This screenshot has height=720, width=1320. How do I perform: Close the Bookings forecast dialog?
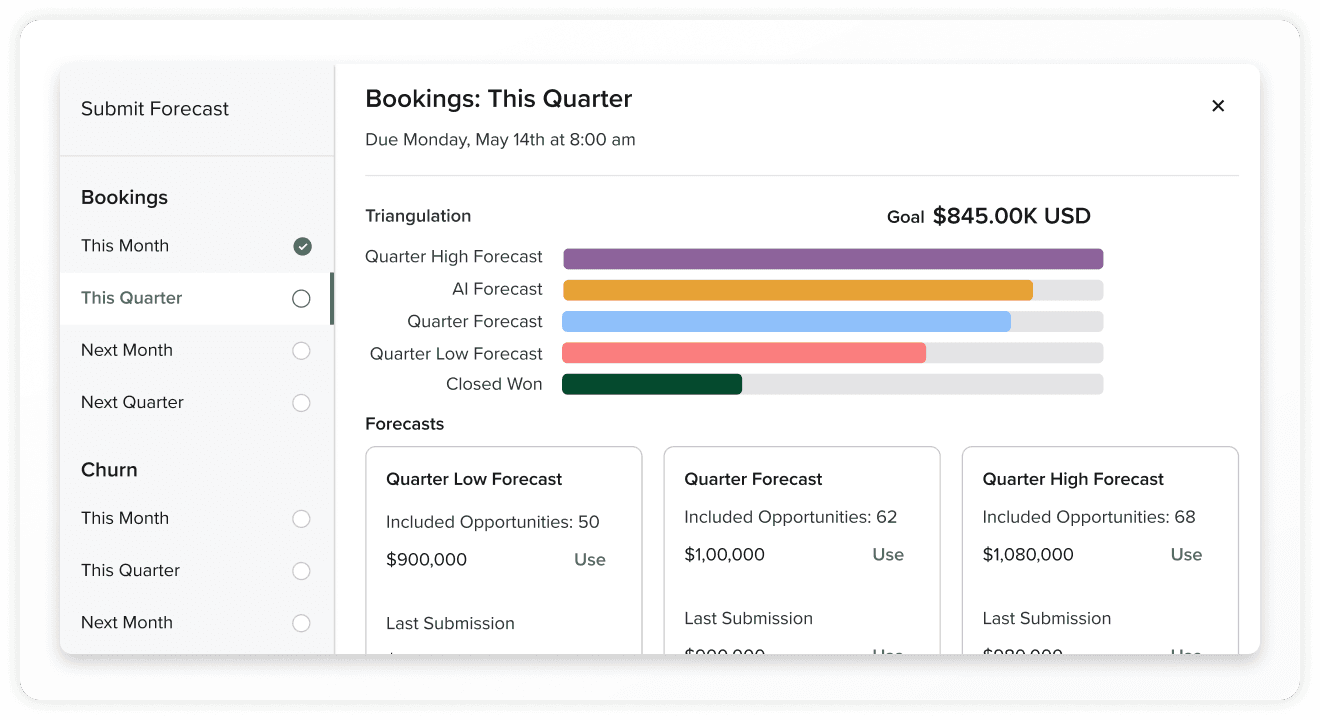(x=1217, y=106)
